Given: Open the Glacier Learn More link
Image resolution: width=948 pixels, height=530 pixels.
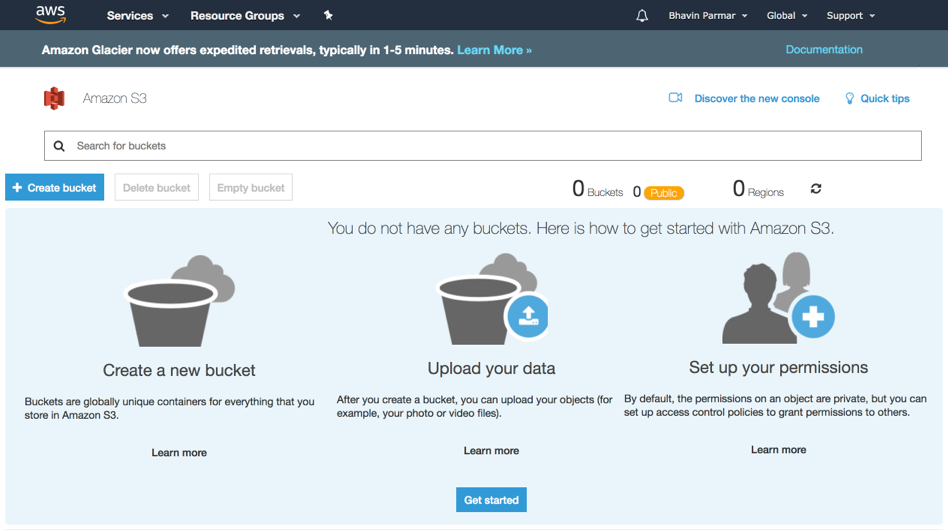Looking at the screenshot, I should click(x=494, y=50).
